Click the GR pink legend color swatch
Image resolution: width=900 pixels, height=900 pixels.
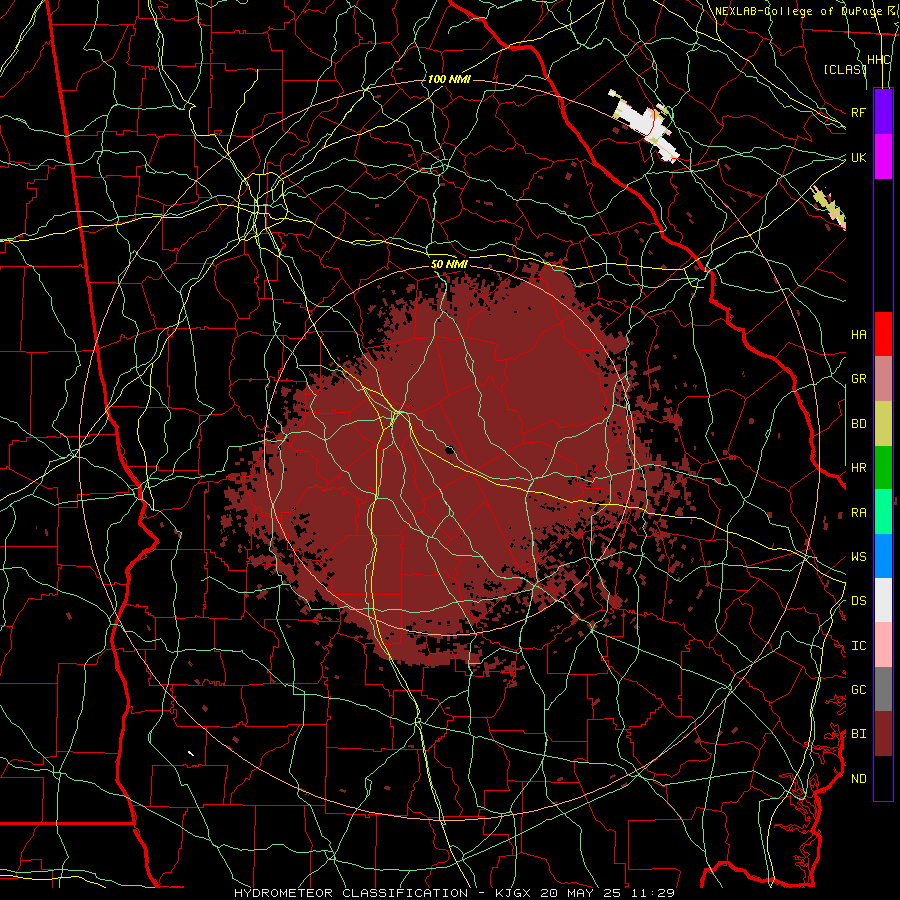point(883,379)
